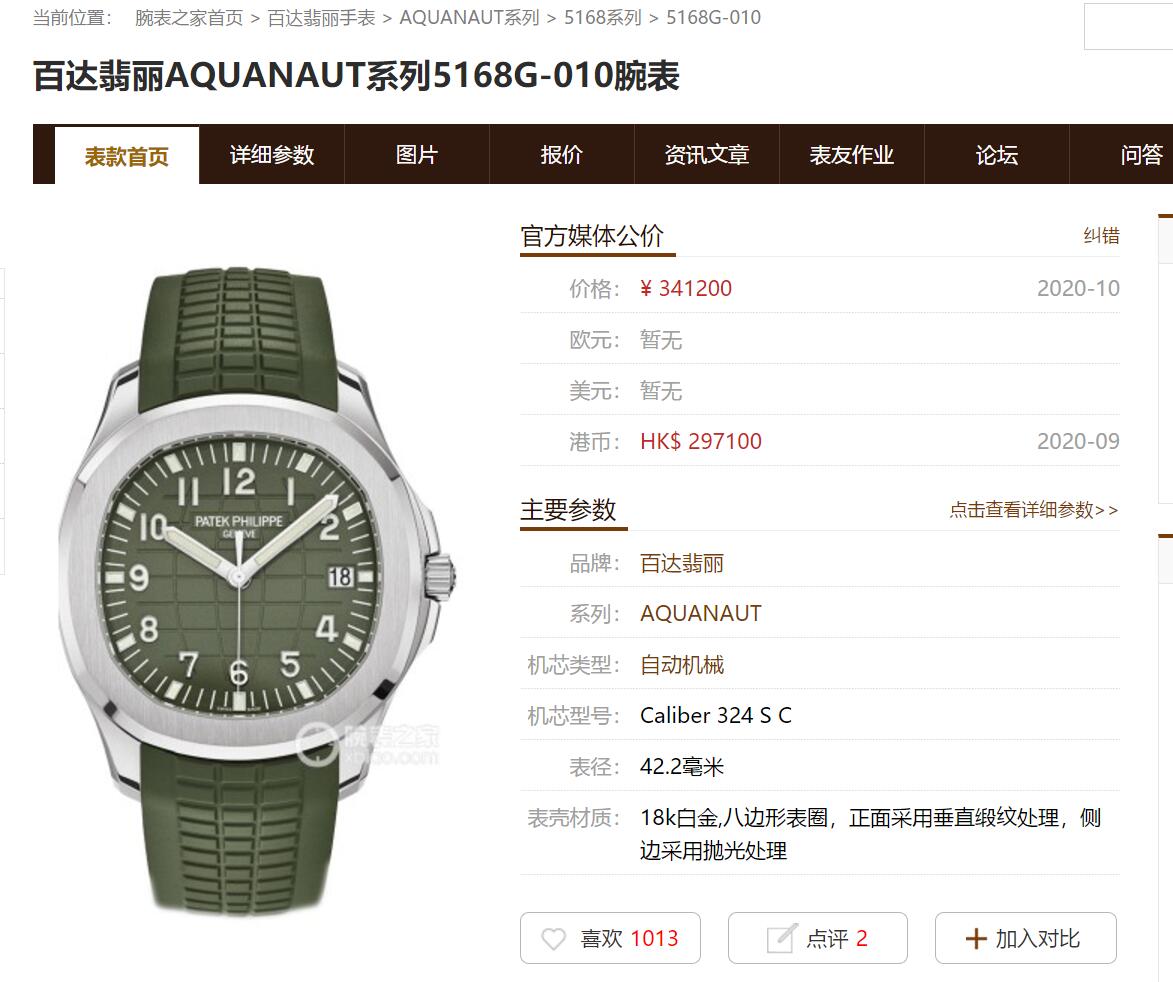Open 百达翡丽手表 breadcrumb link
This screenshot has width=1173, height=982.
[x=322, y=18]
